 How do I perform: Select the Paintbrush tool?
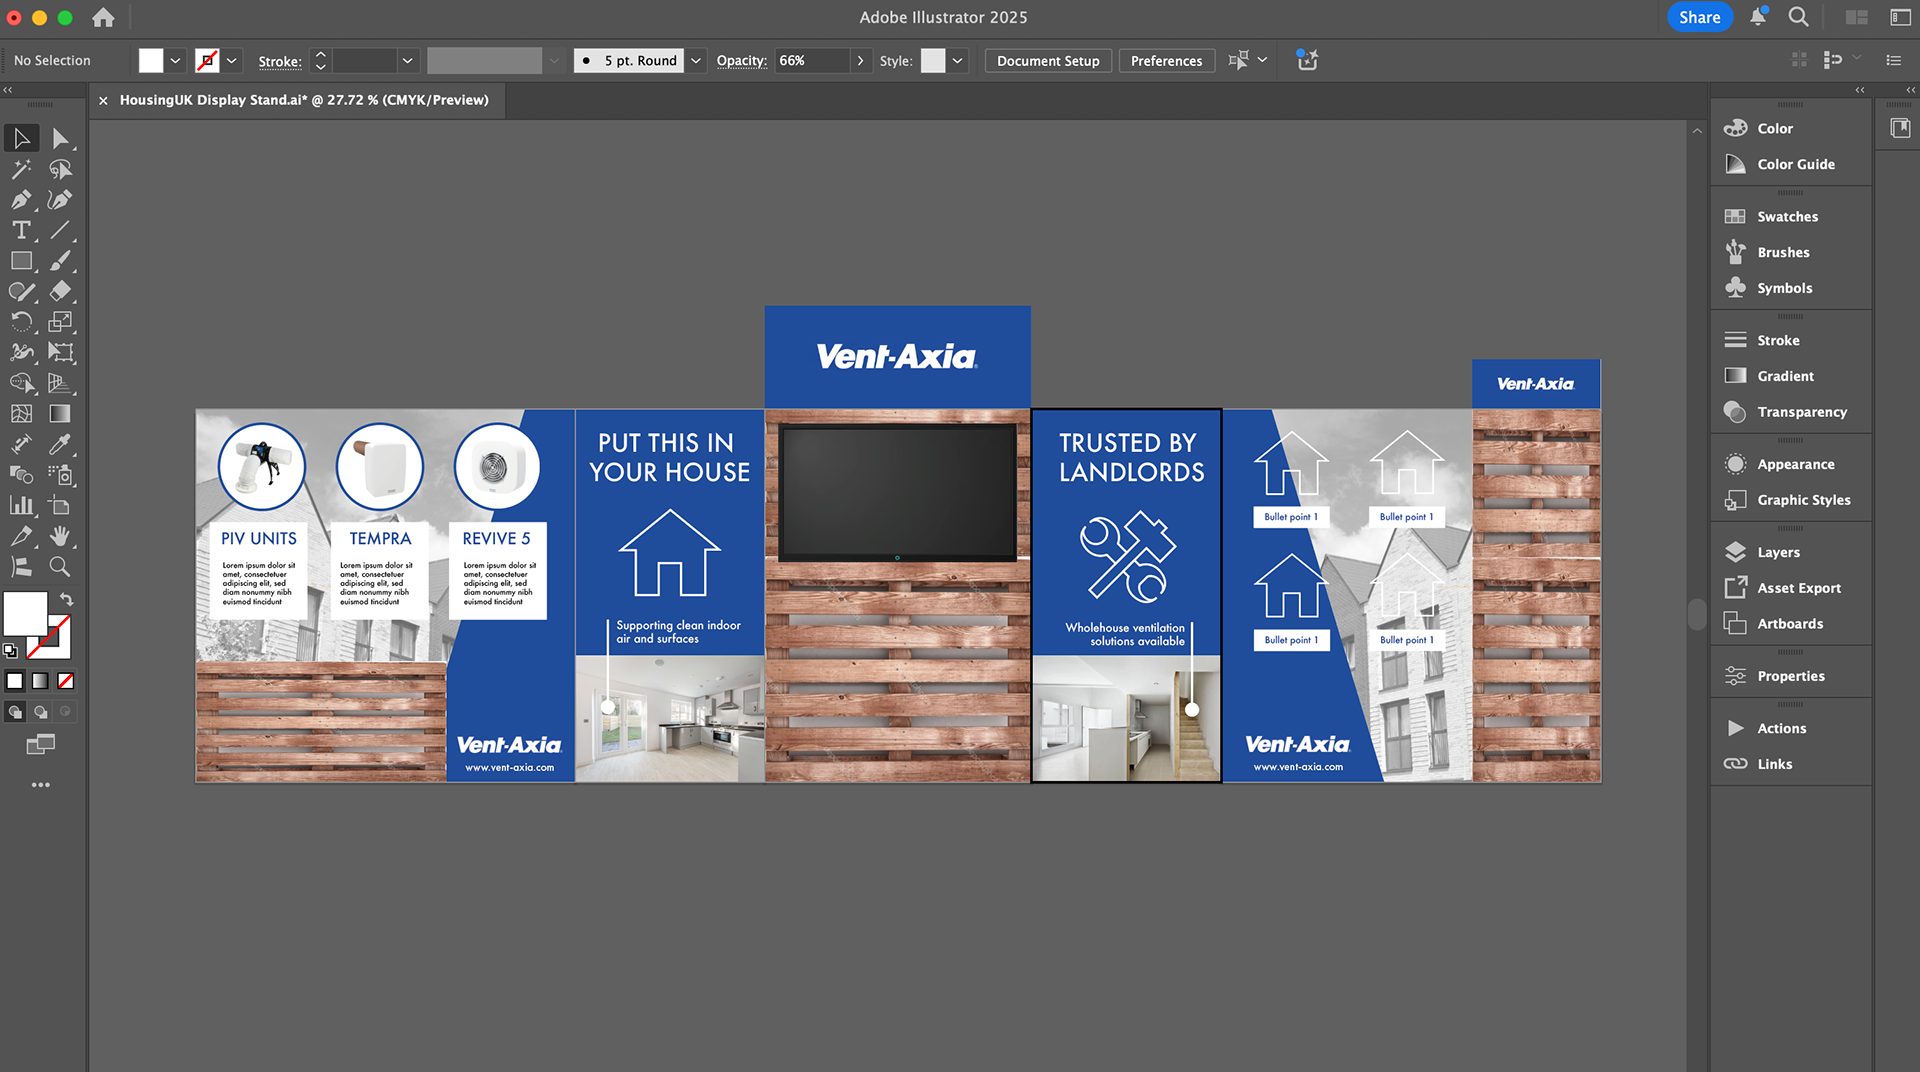pyautogui.click(x=60, y=261)
